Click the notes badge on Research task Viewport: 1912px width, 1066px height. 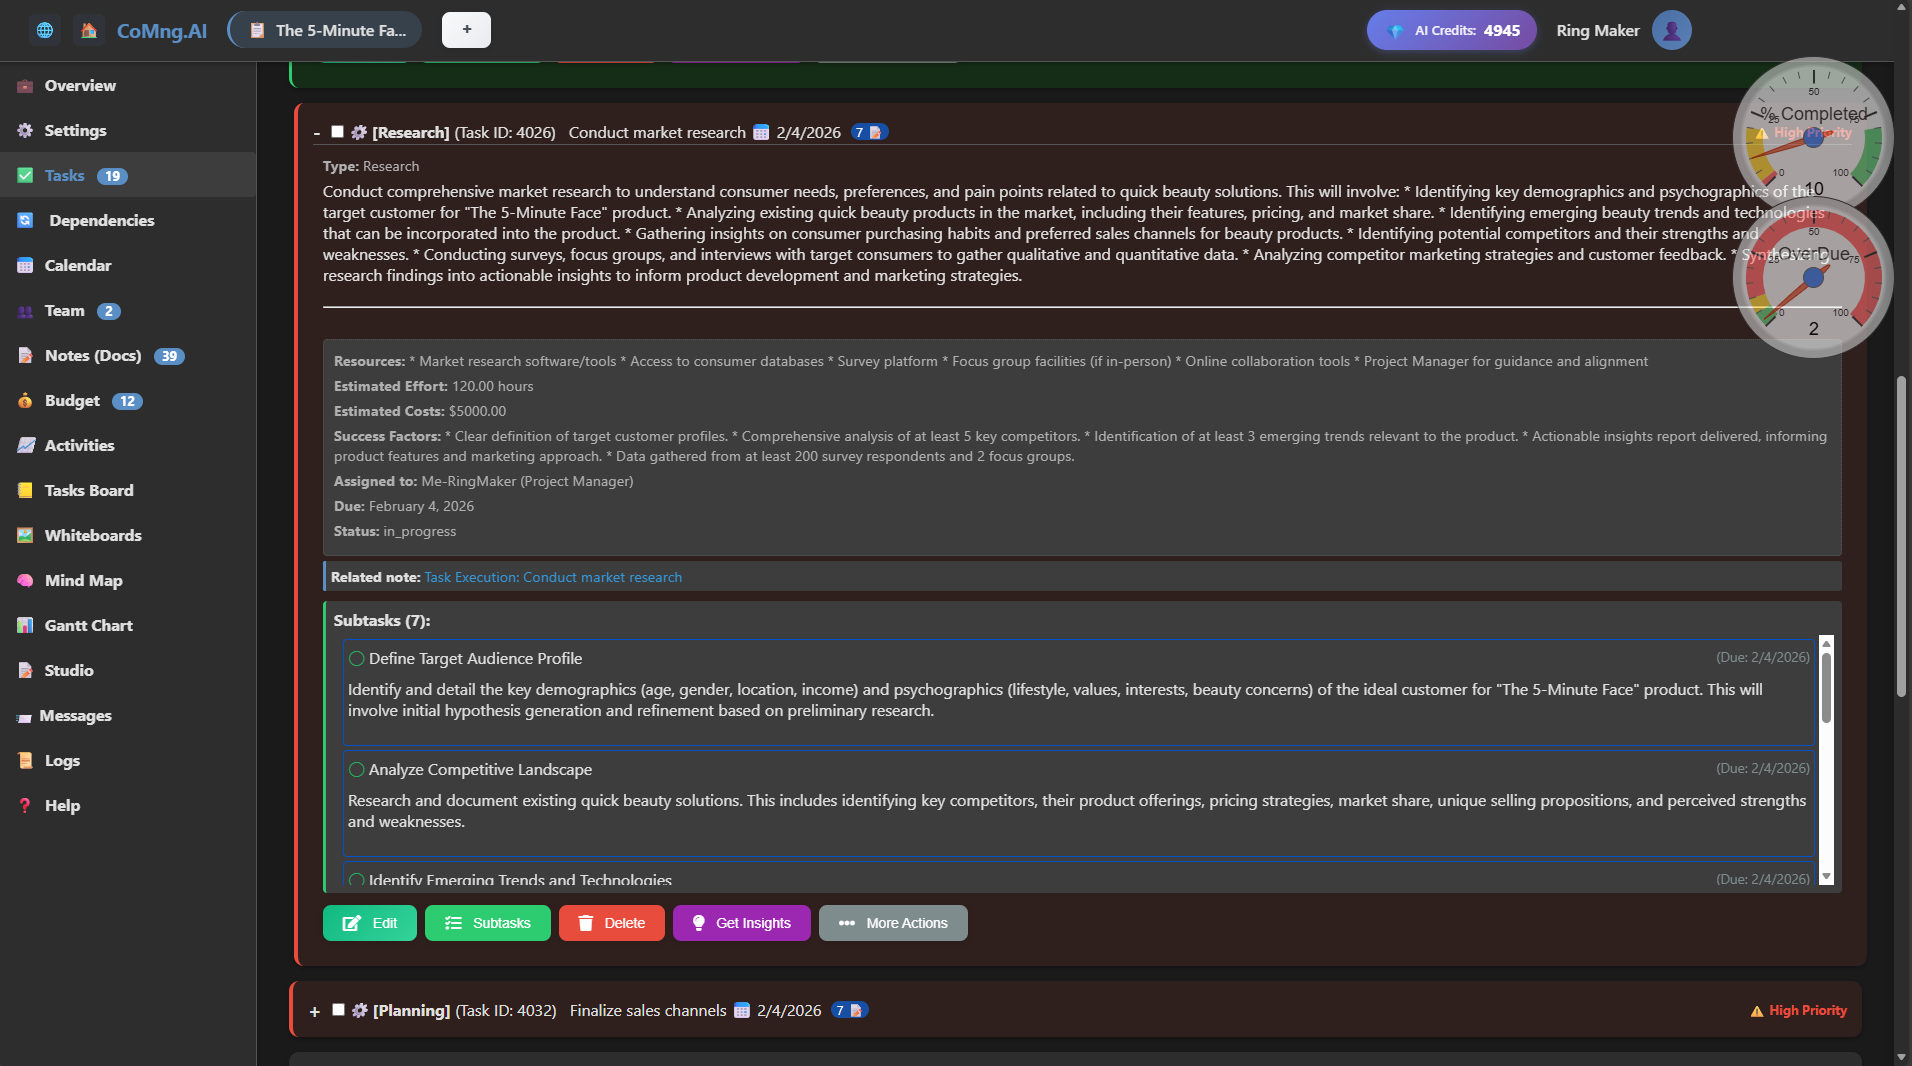tap(868, 132)
